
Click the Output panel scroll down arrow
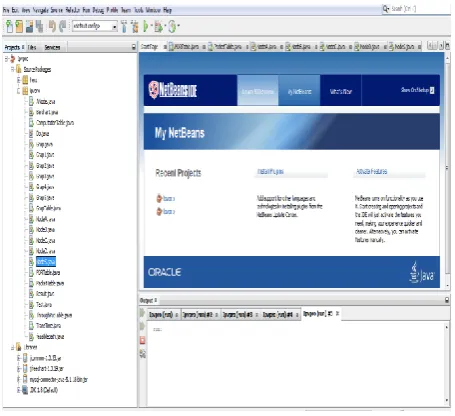(x=447, y=400)
